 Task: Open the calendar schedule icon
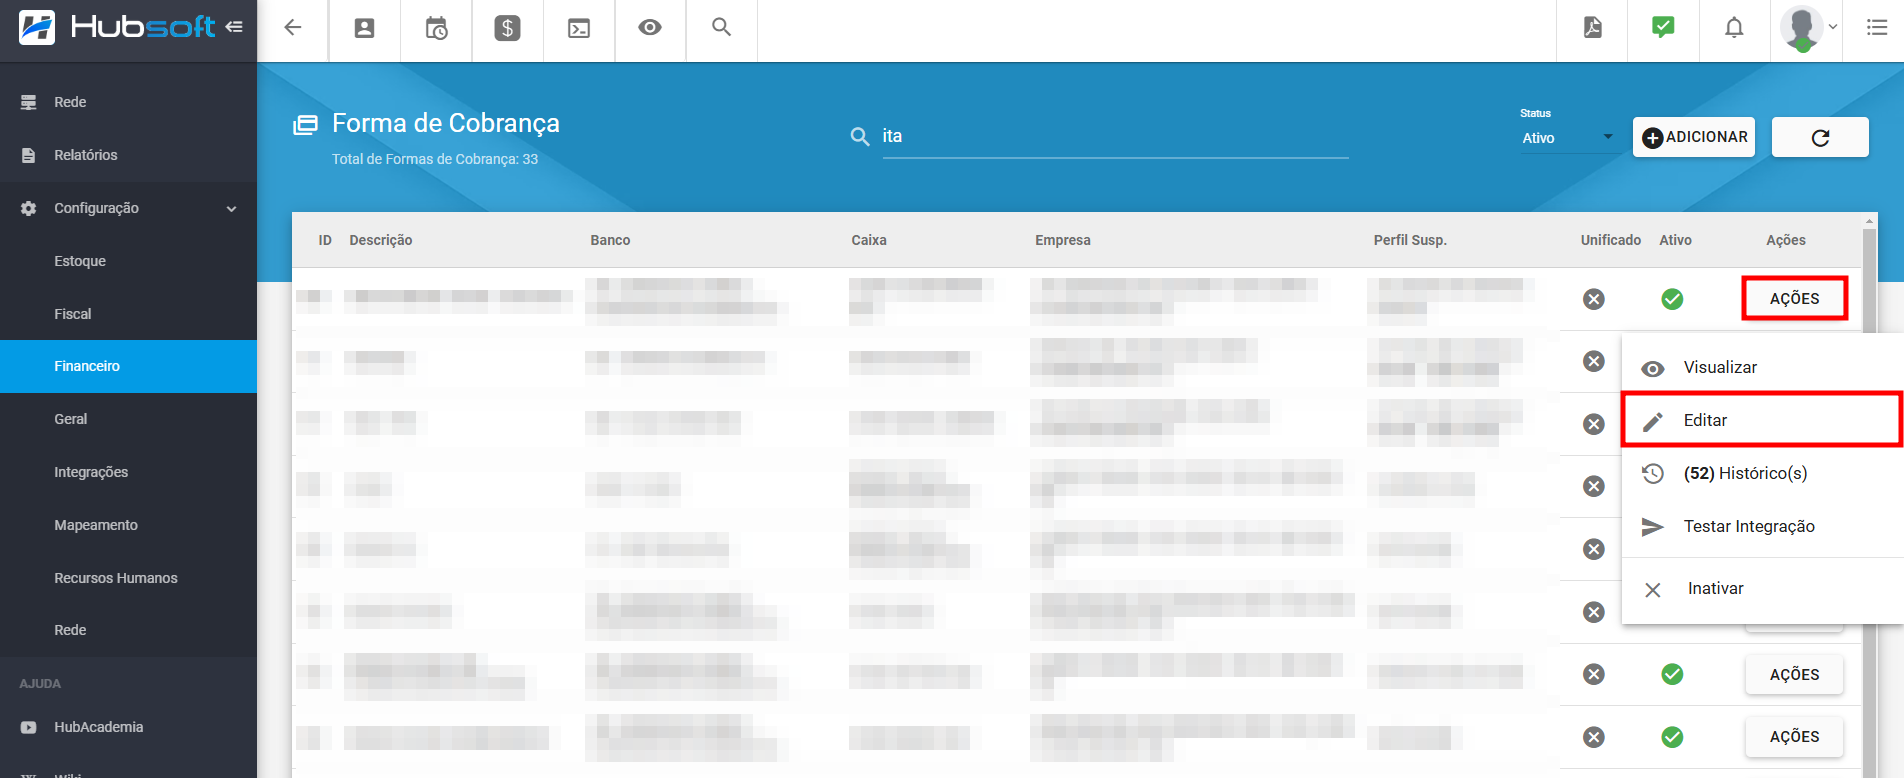click(x=436, y=28)
